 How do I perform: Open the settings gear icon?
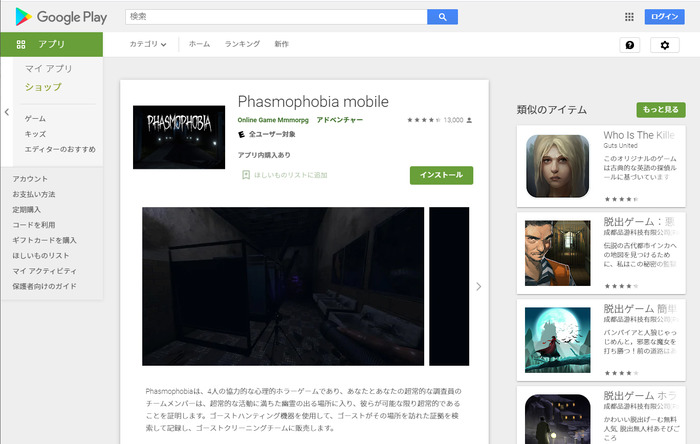click(665, 45)
